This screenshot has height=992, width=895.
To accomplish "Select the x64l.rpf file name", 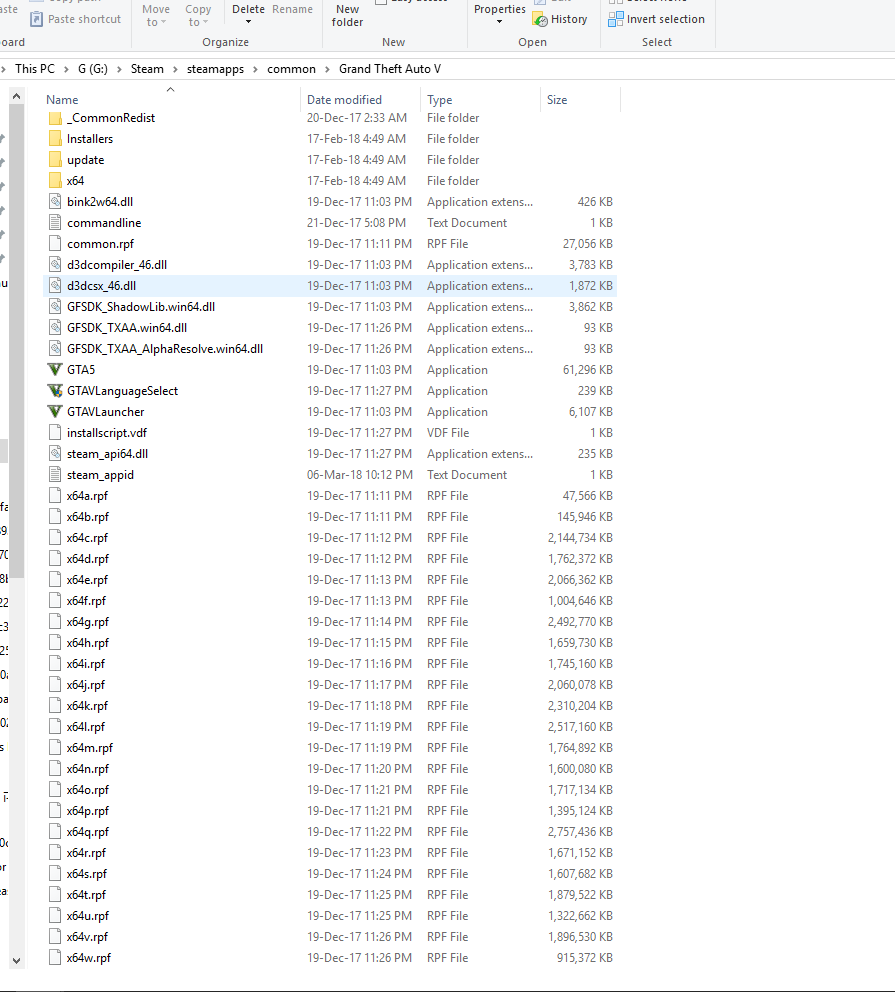I will coord(86,727).
